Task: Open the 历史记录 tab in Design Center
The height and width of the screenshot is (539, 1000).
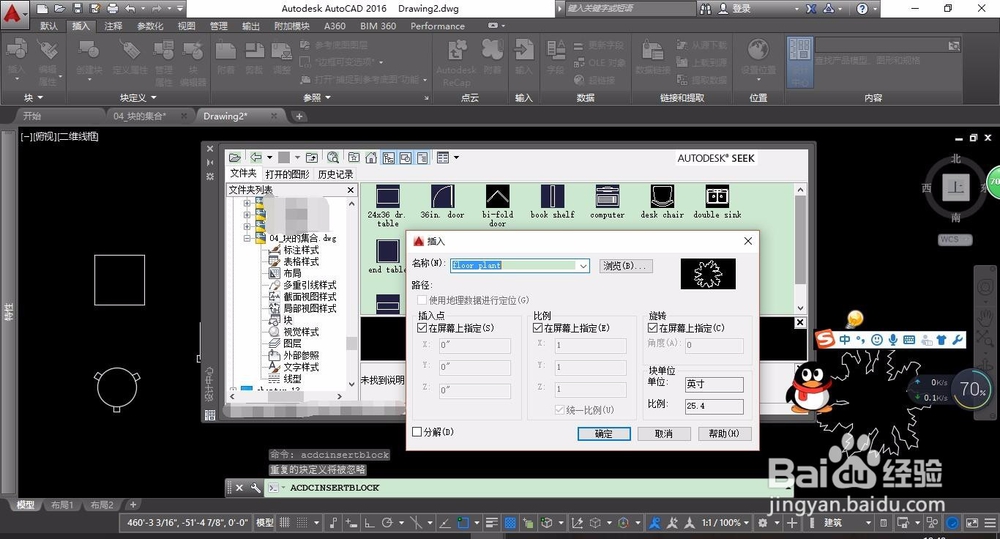Action: 335,174
